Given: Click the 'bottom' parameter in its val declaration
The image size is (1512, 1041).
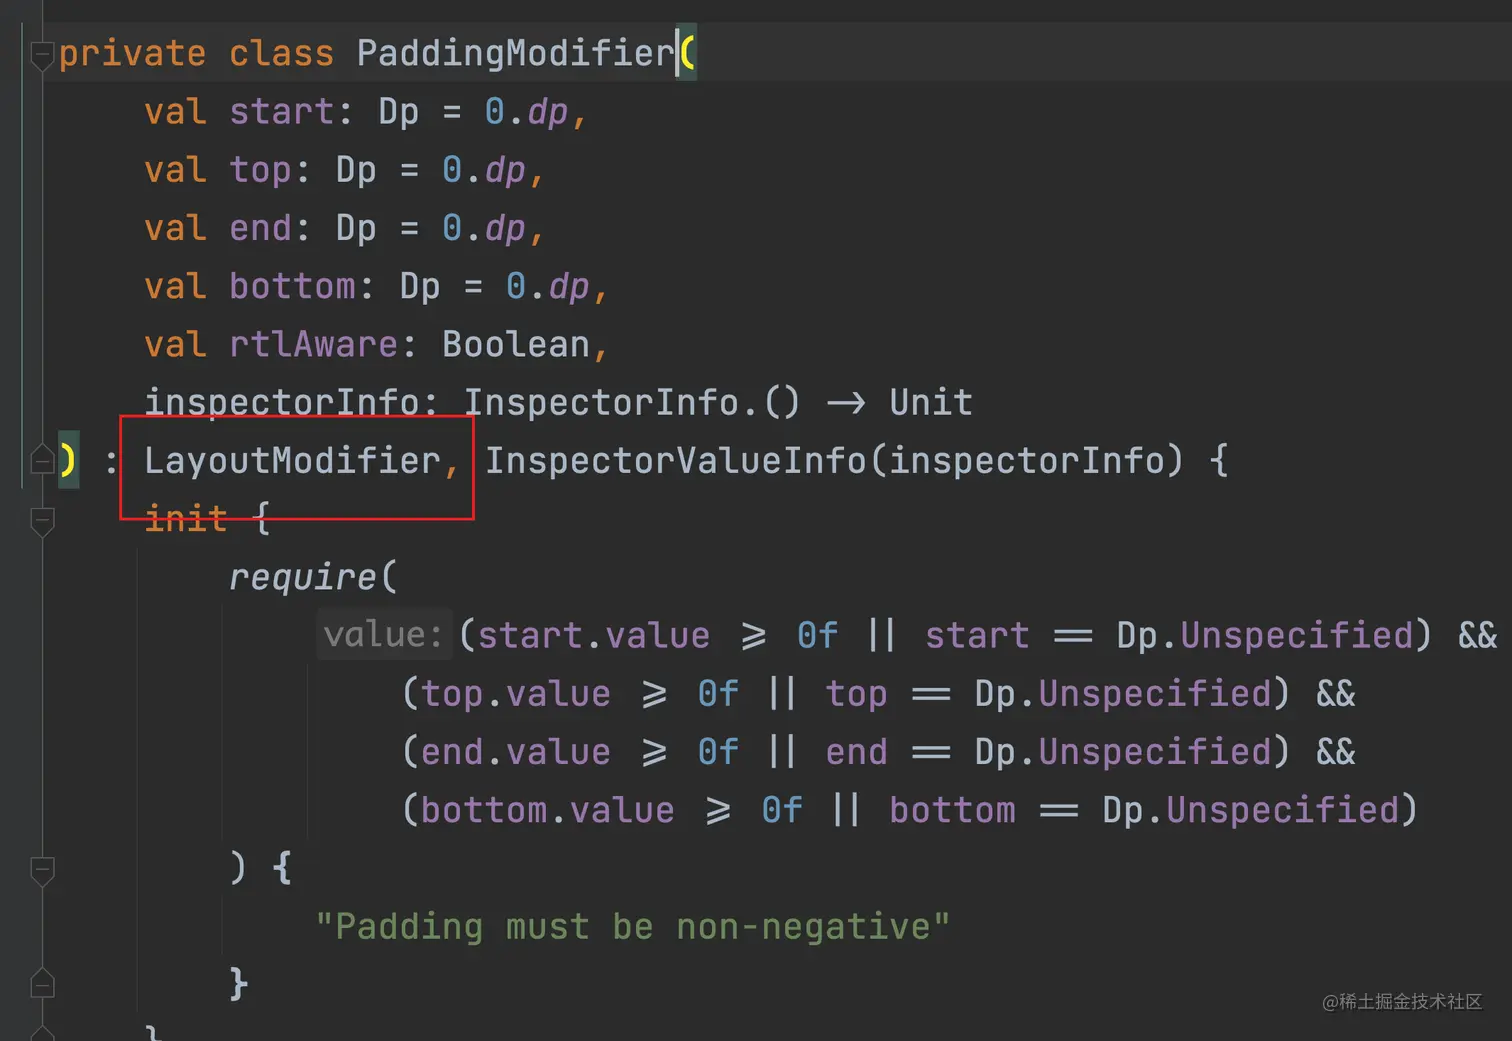Looking at the screenshot, I should pos(292,286).
